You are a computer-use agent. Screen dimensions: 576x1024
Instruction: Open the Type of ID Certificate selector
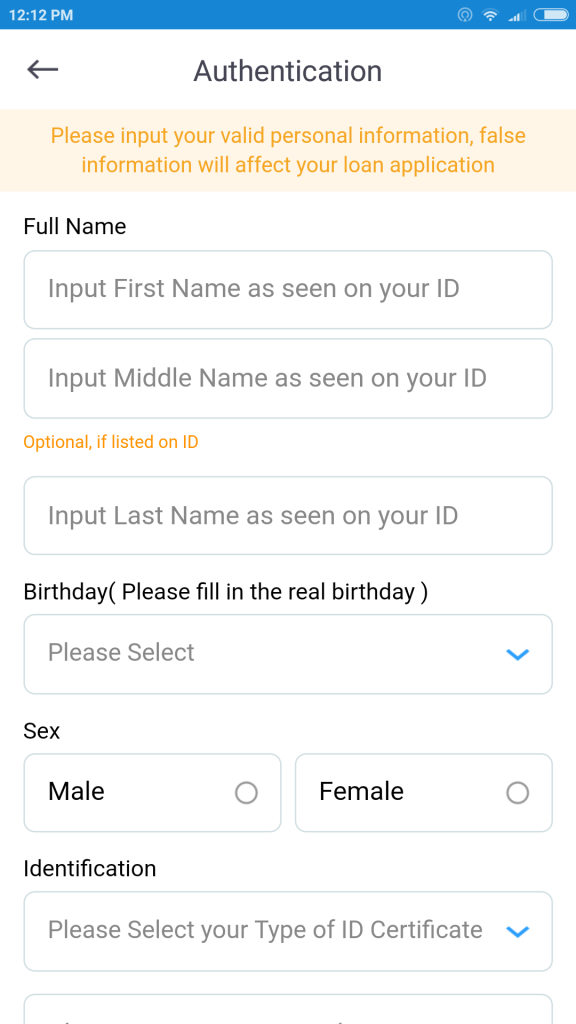coord(288,931)
